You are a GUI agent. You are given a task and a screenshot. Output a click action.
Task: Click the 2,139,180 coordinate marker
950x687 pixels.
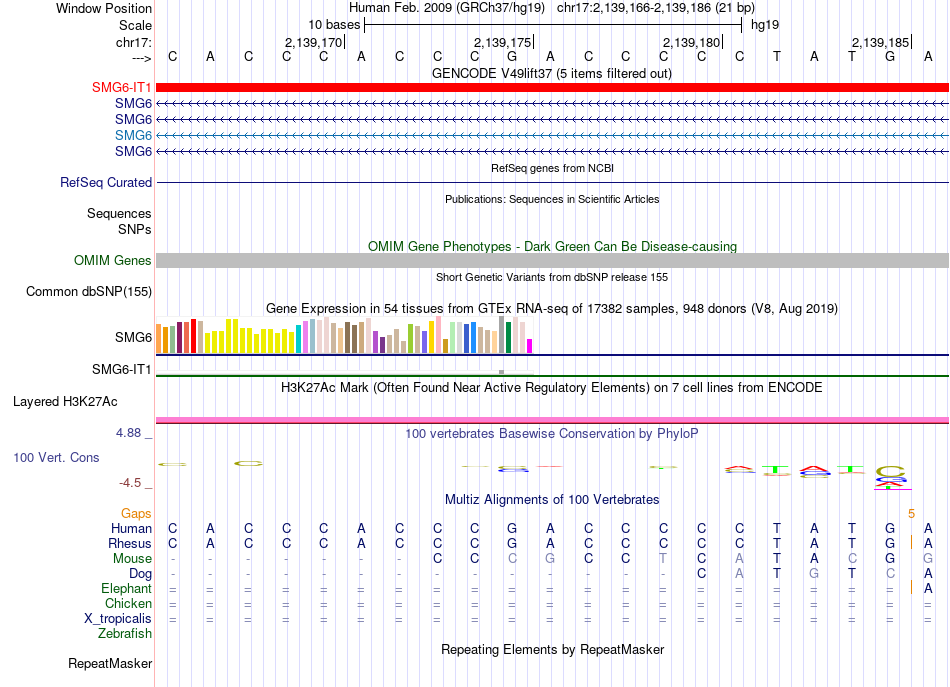click(692, 42)
